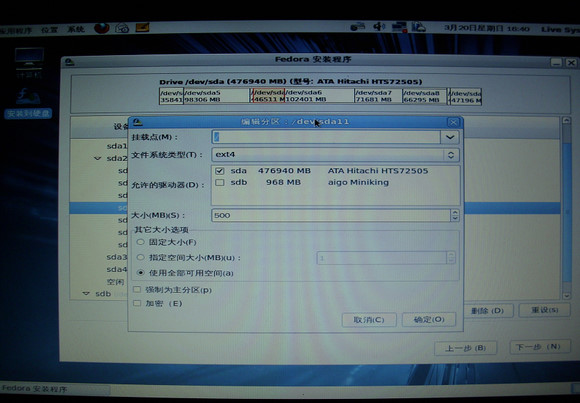Launch Firefox from the top panel
The height and width of the screenshot is (403, 580).
[x=101, y=28]
